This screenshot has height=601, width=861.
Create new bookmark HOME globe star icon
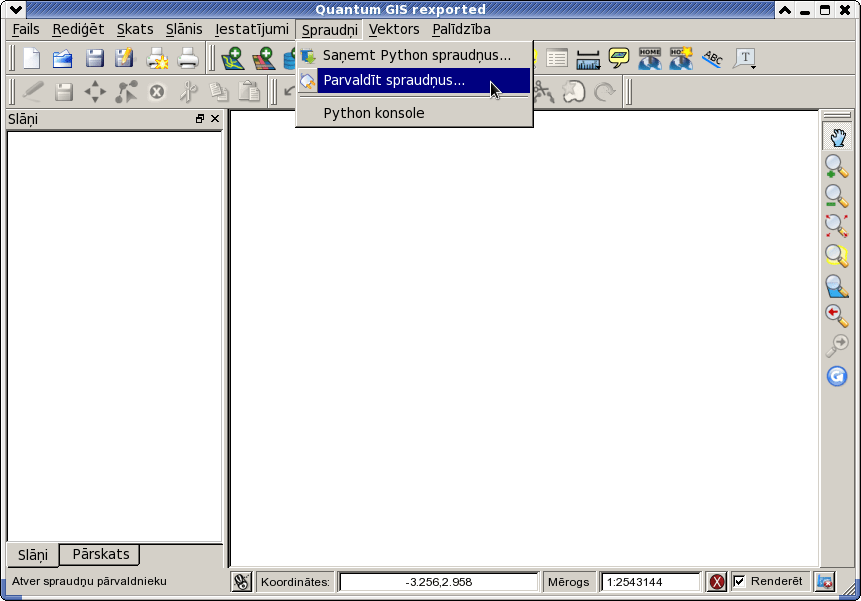point(681,58)
